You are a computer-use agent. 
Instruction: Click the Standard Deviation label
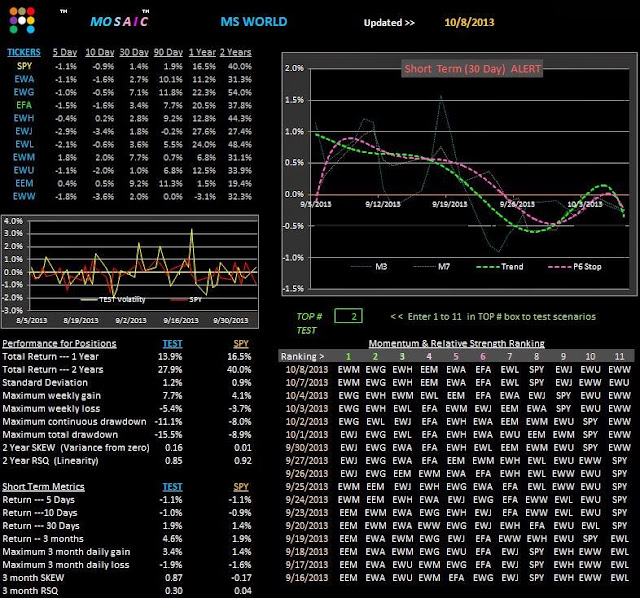(x=45, y=383)
